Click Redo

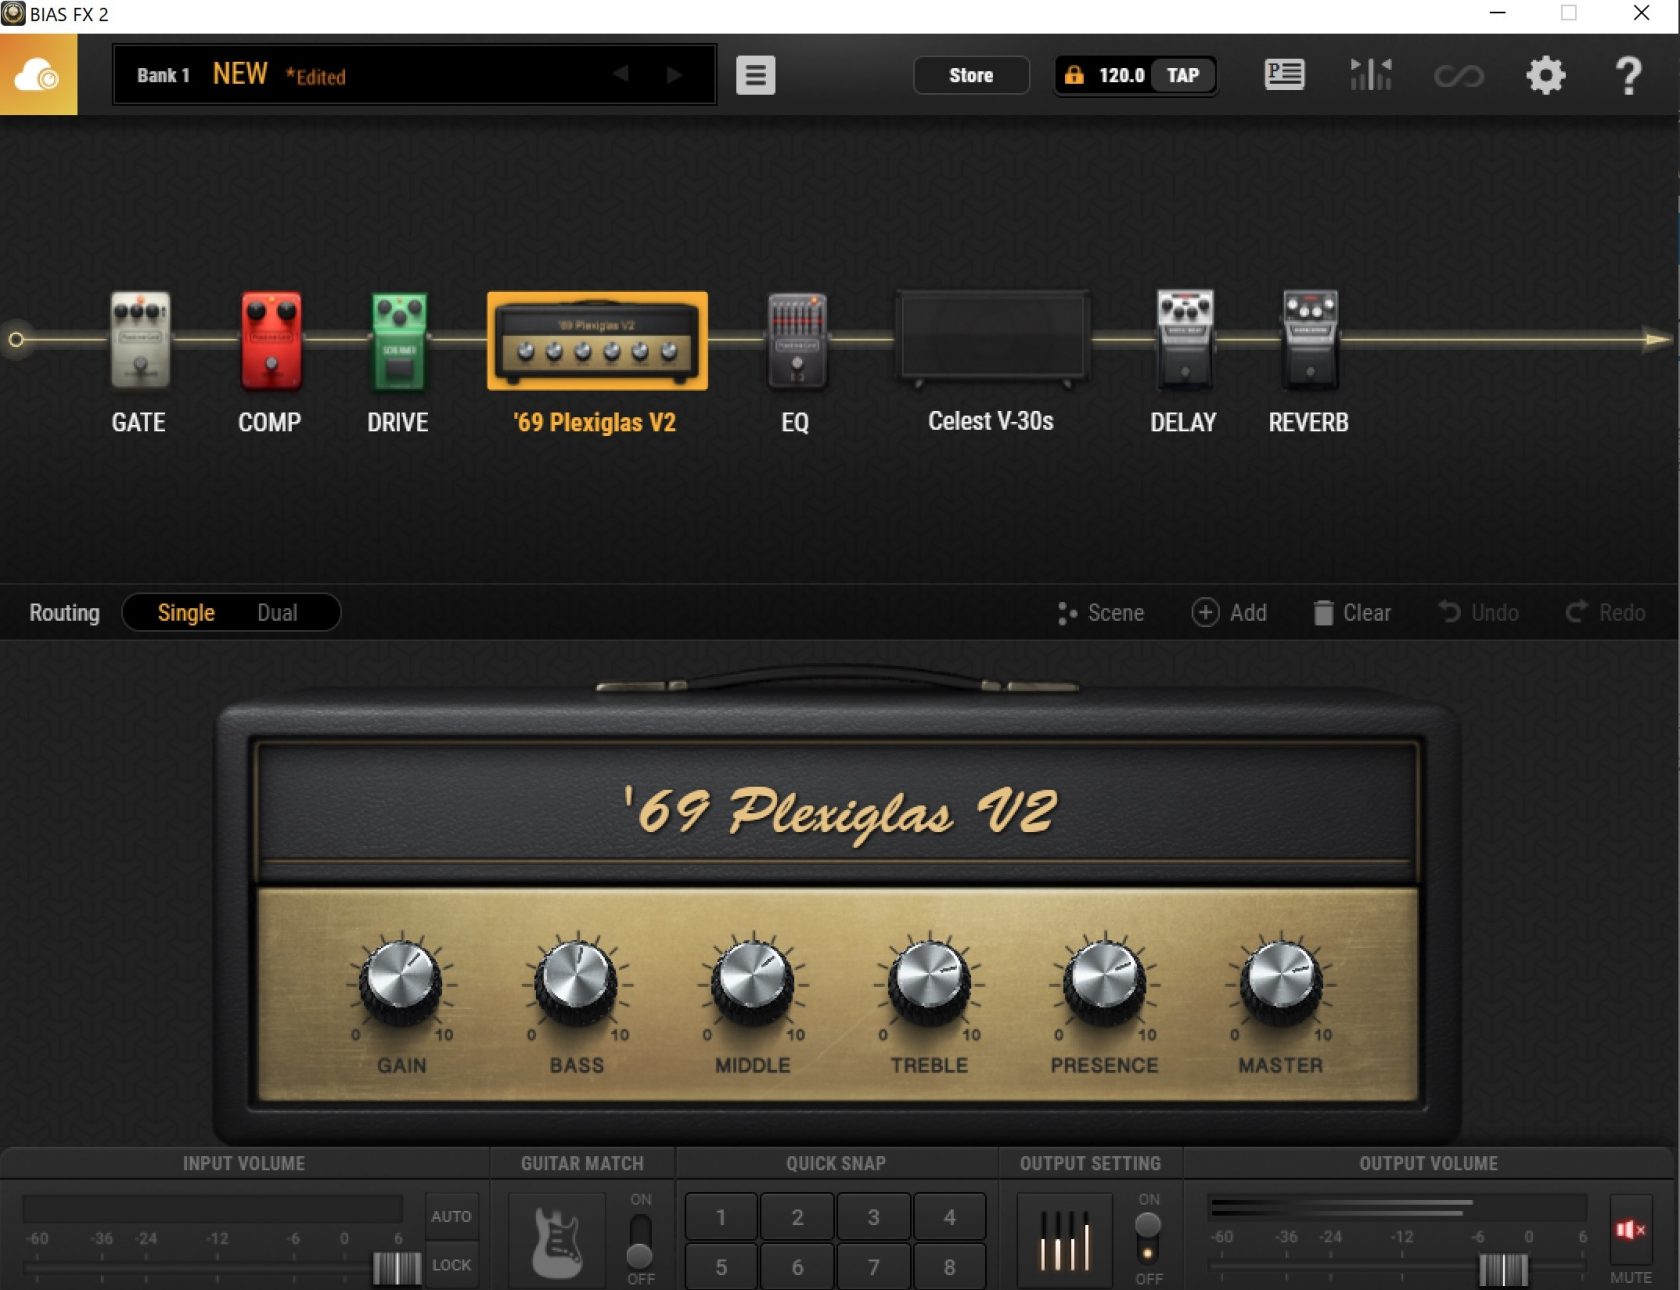(x=1605, y=612)
